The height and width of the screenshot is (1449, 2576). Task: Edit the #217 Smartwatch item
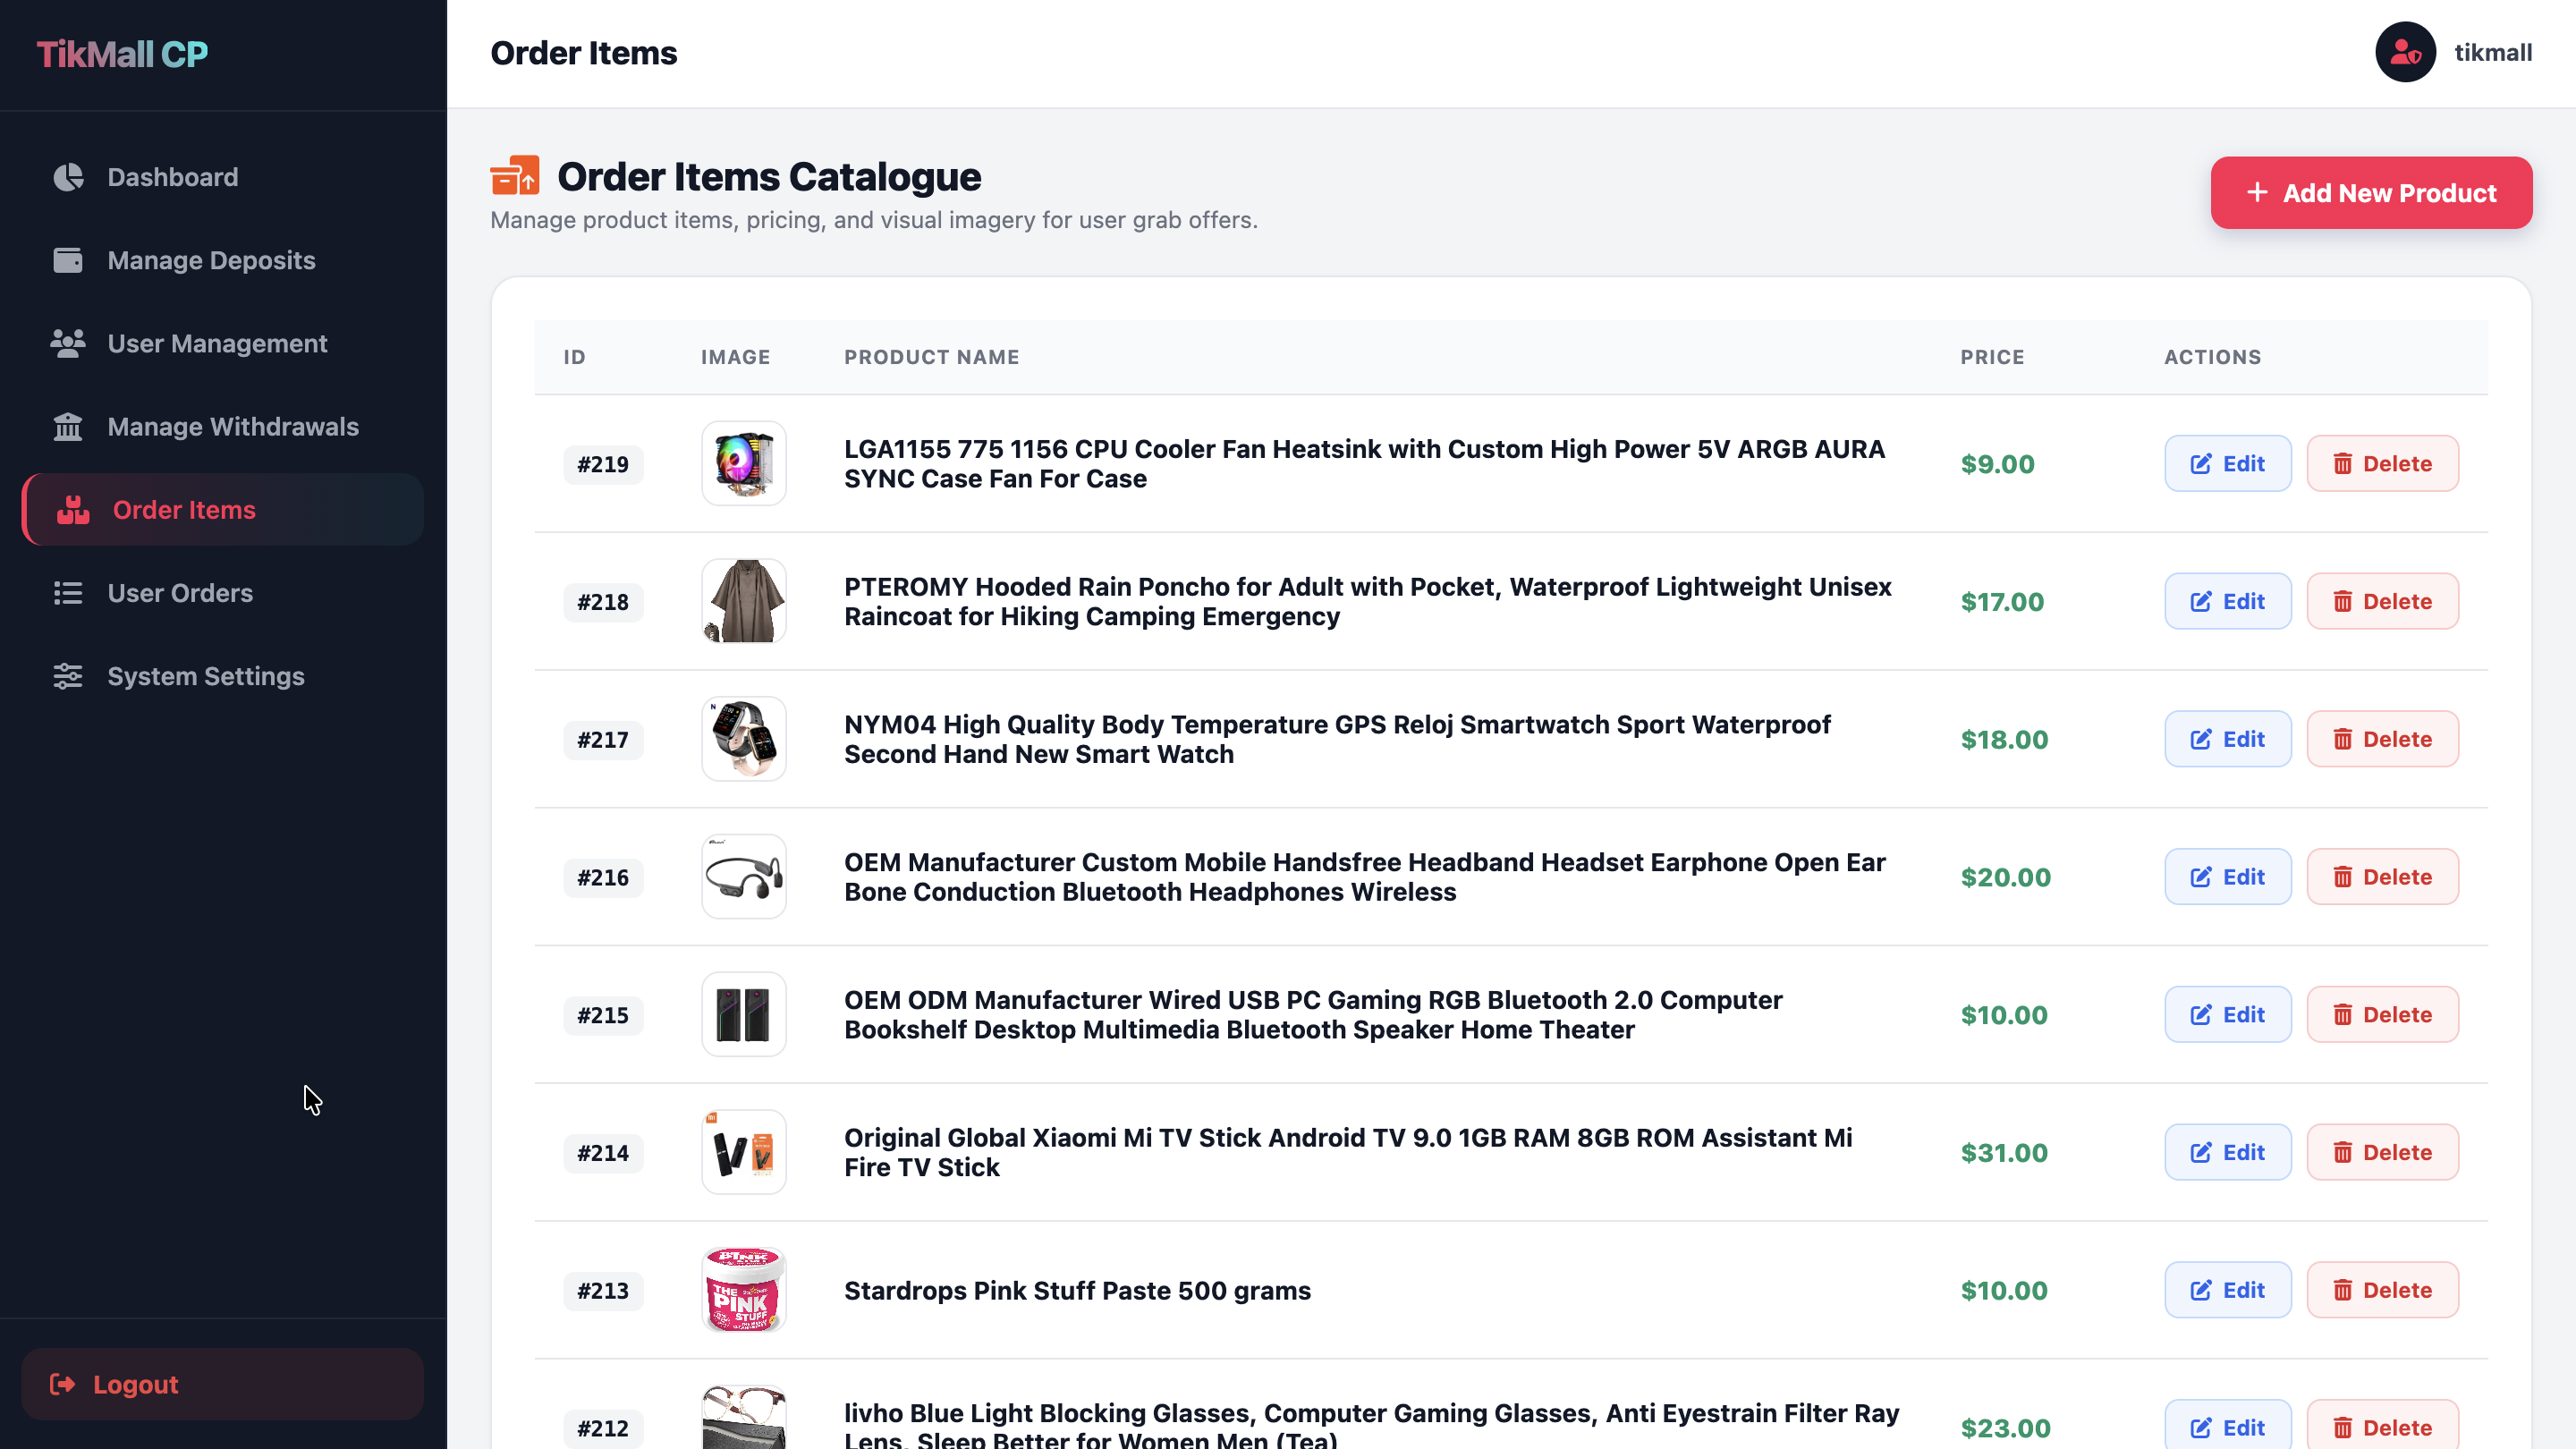click(2228, 739)
